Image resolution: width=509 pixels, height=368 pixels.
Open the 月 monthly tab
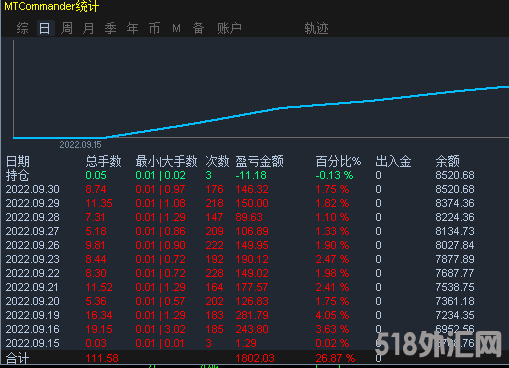click(x=88, y=28)
